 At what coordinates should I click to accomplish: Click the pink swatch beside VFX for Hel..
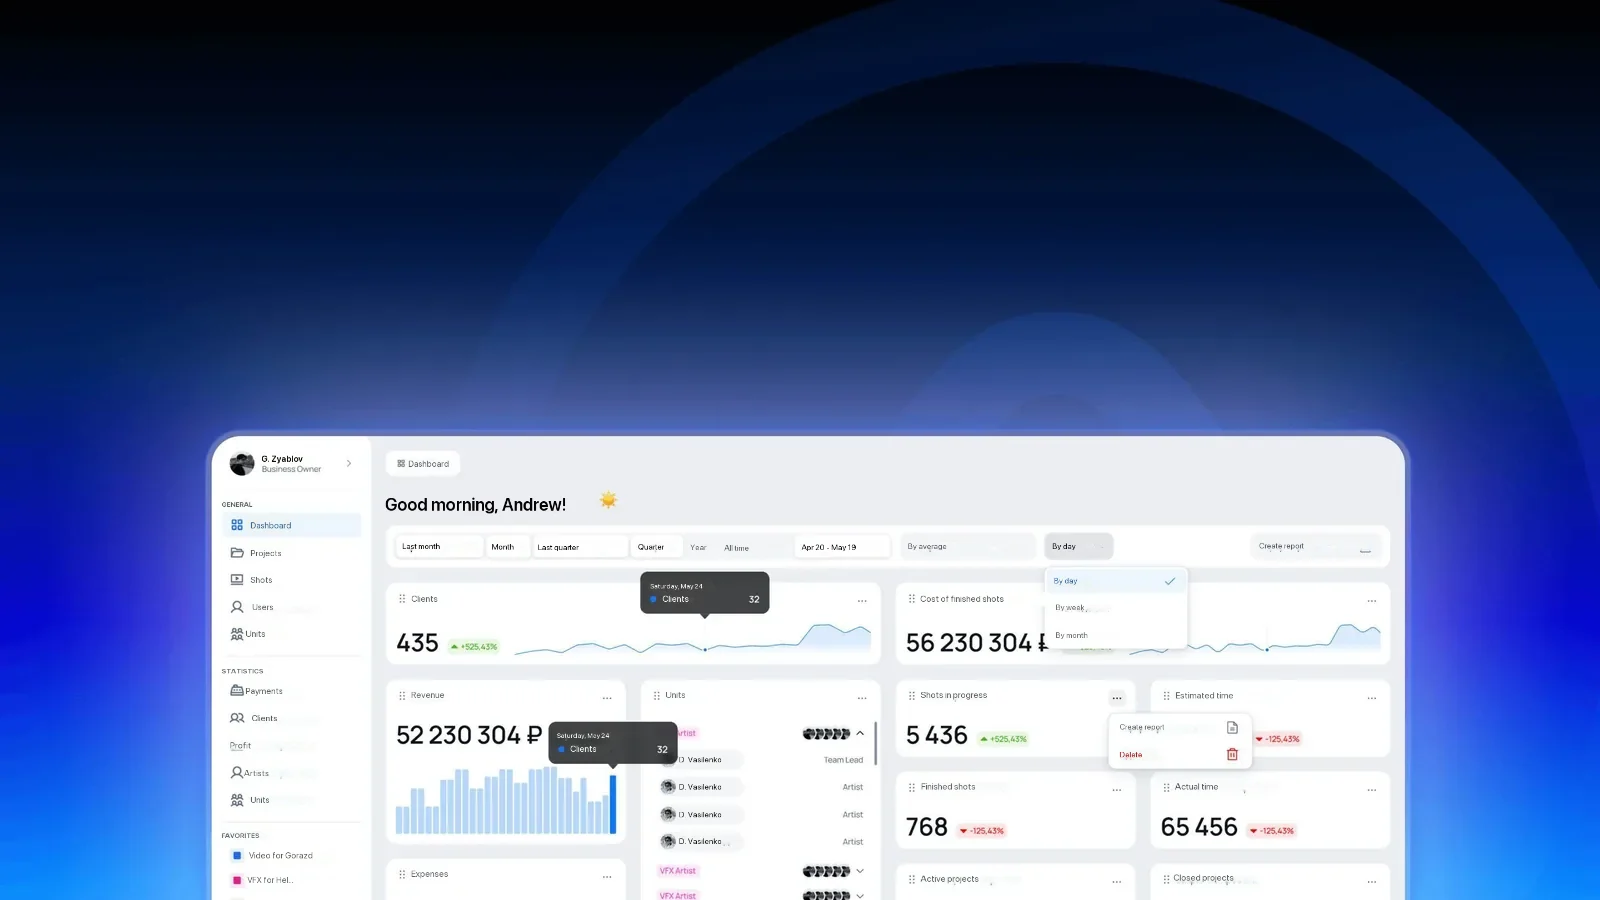[237, 880]
